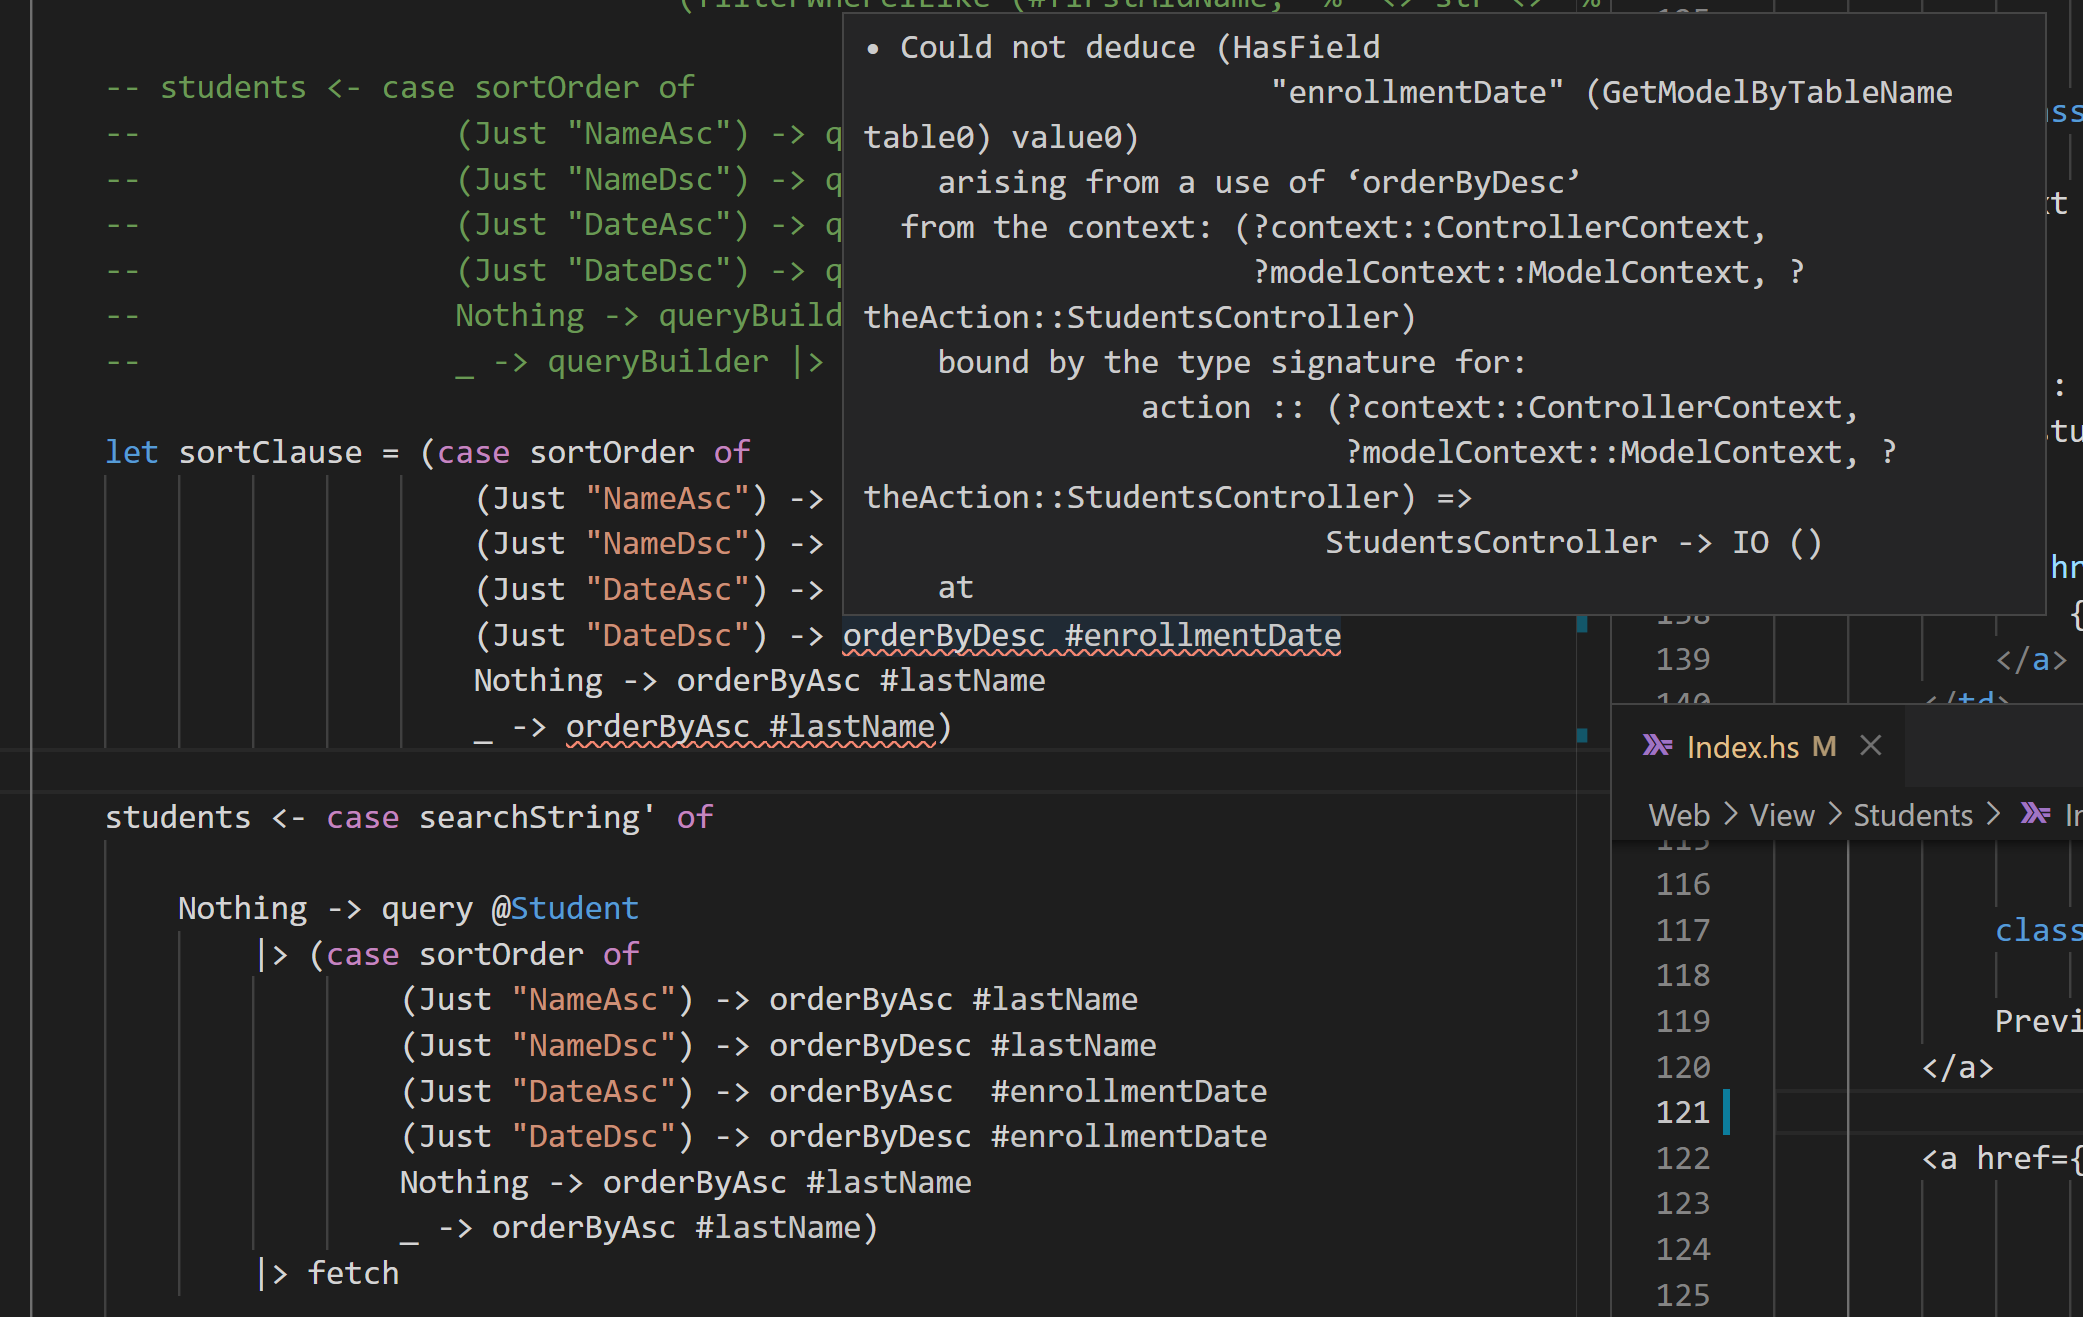This screenshot has height=1317, width=2083.
Task: Select the Index.hs tab
Action: coord(1759,746)
